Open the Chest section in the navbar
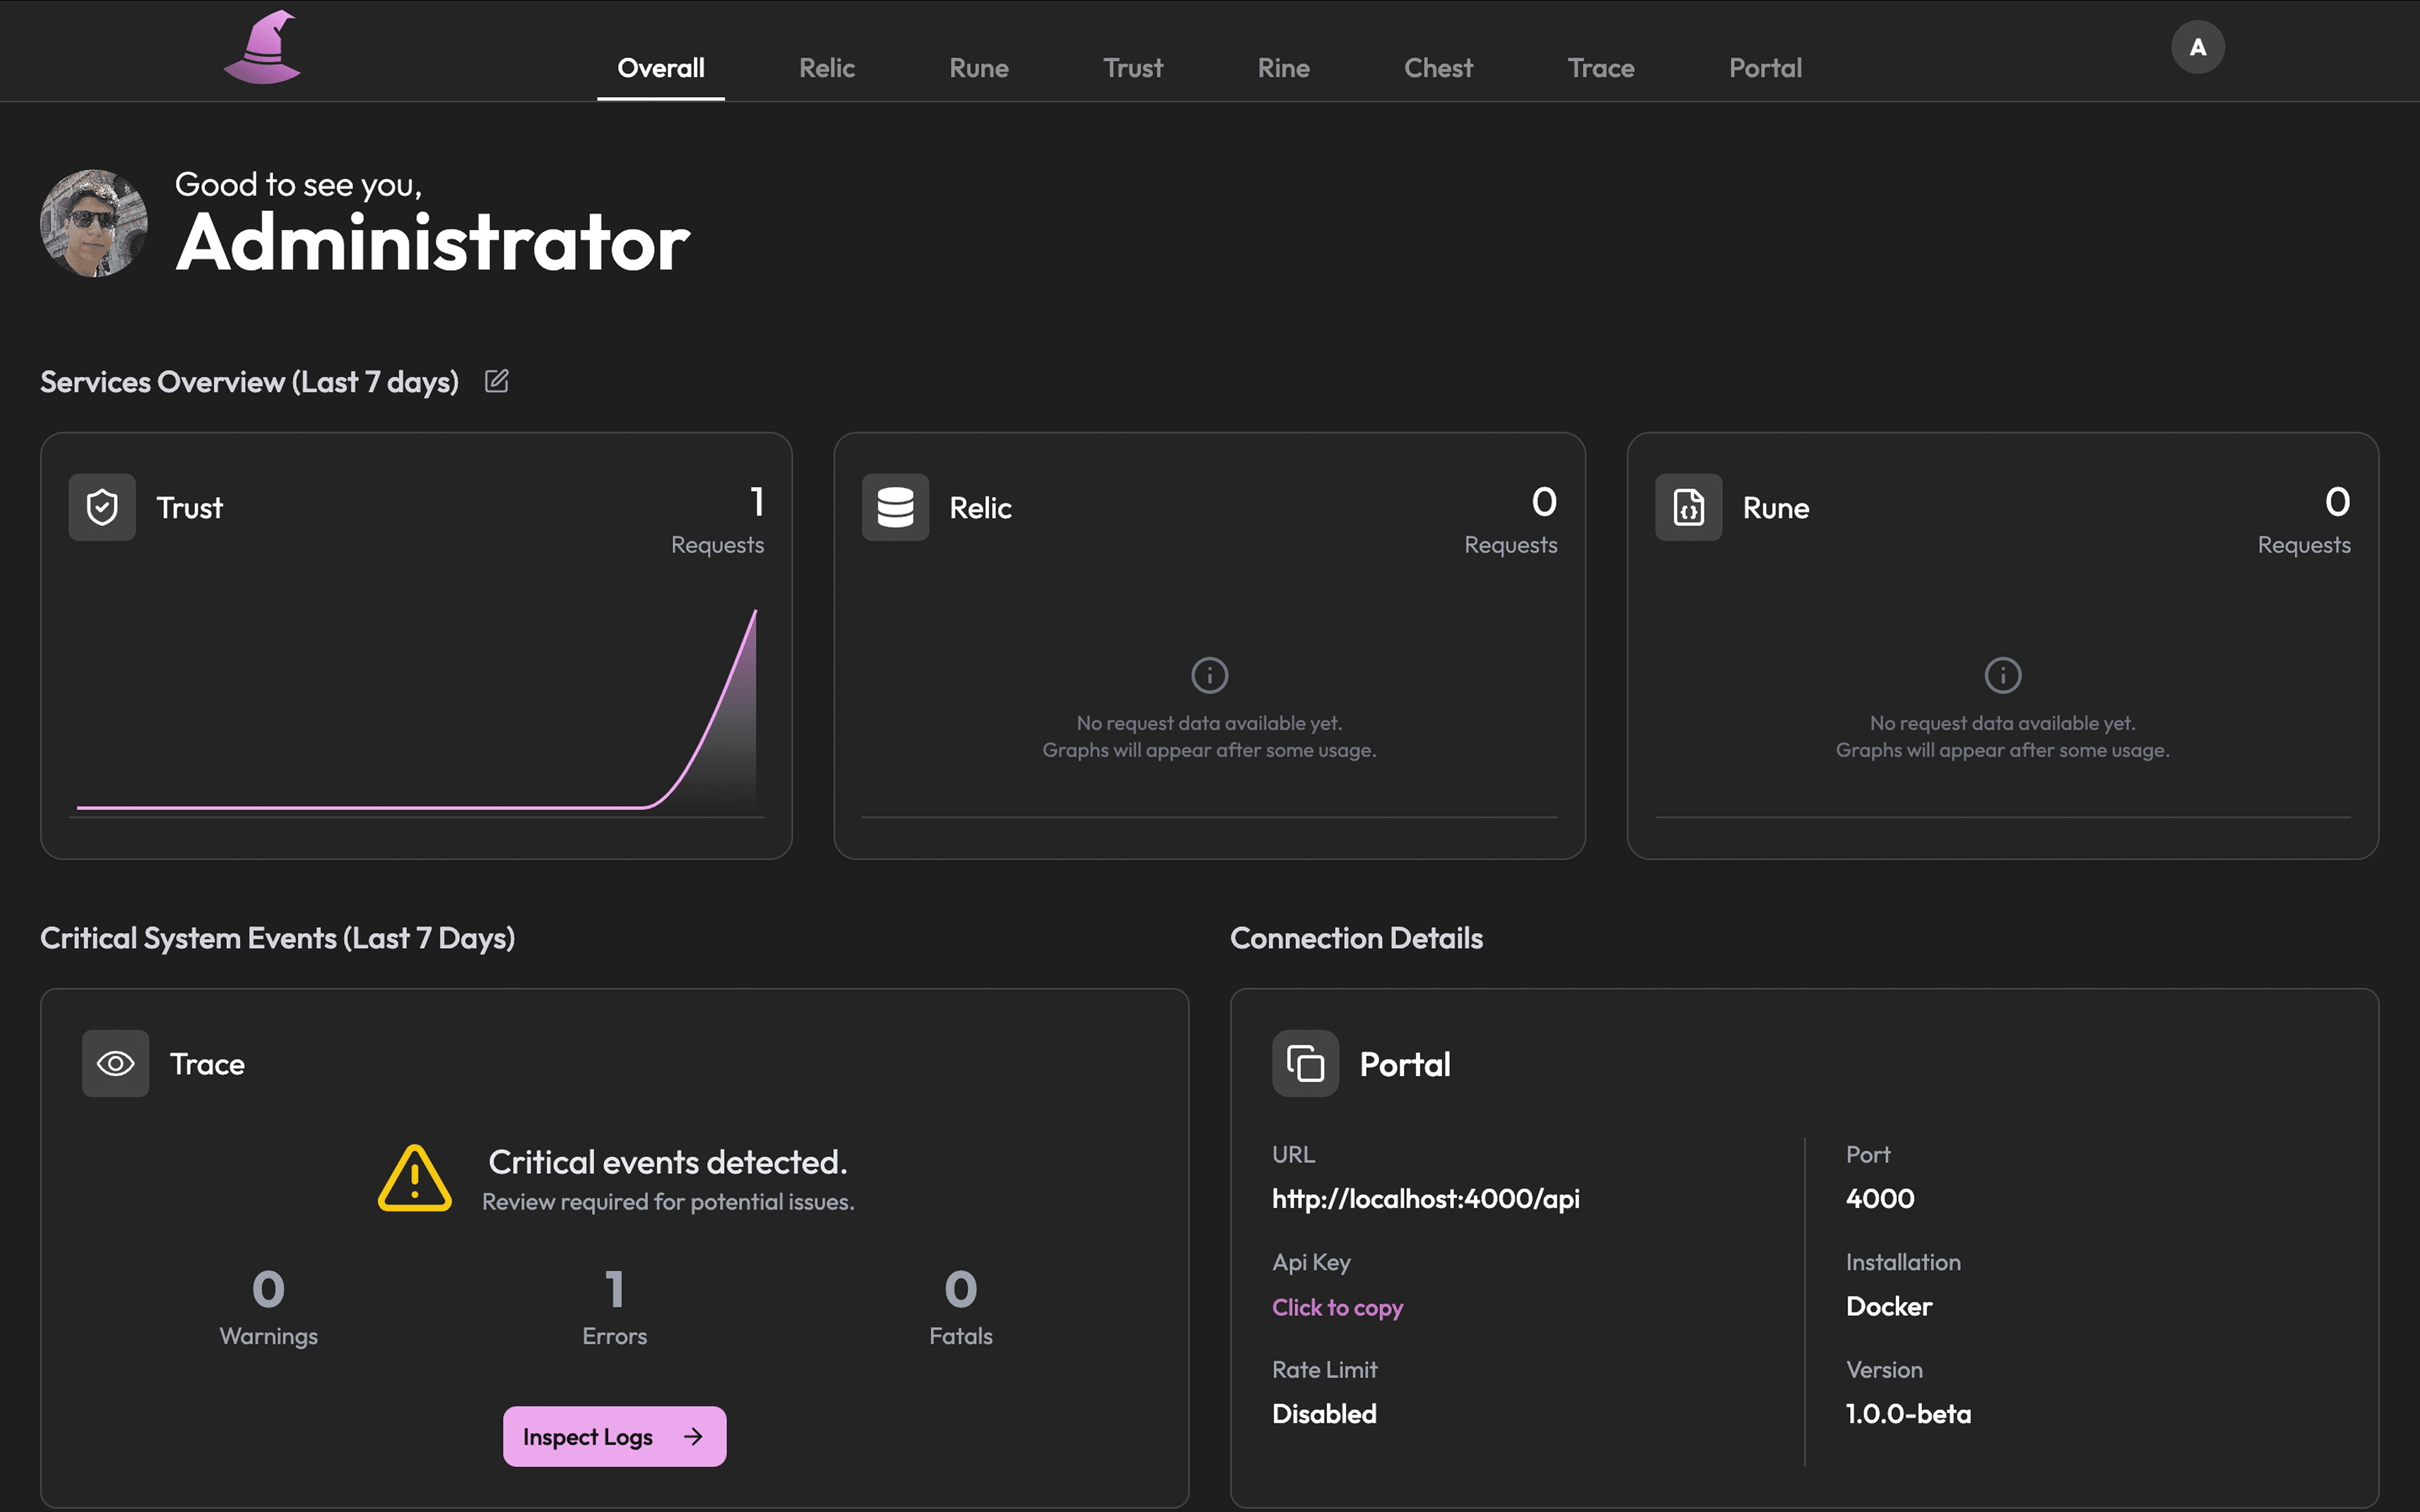2420x1512 pixels. pyautogui.click(x=1438, y=67)
